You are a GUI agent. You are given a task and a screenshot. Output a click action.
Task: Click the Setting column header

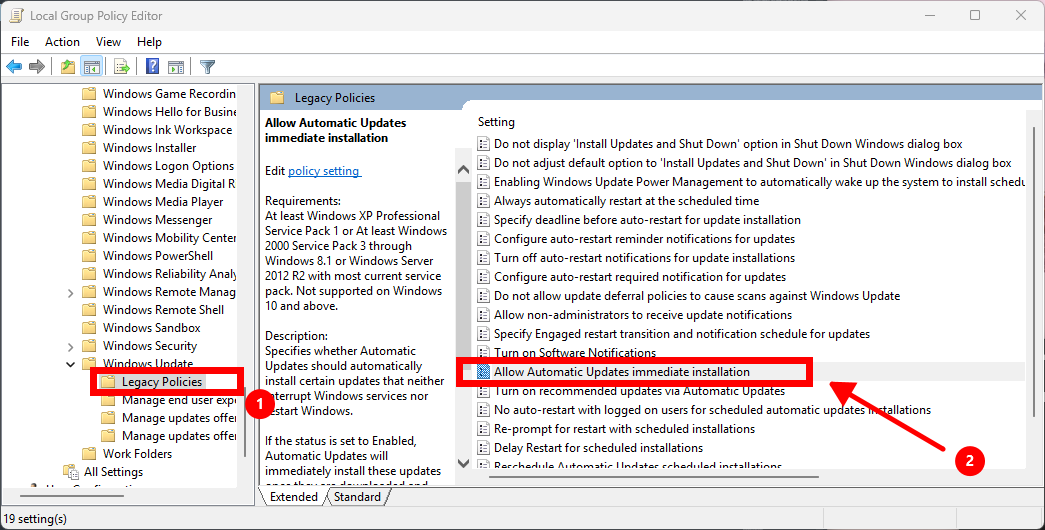tap(496, 122)
